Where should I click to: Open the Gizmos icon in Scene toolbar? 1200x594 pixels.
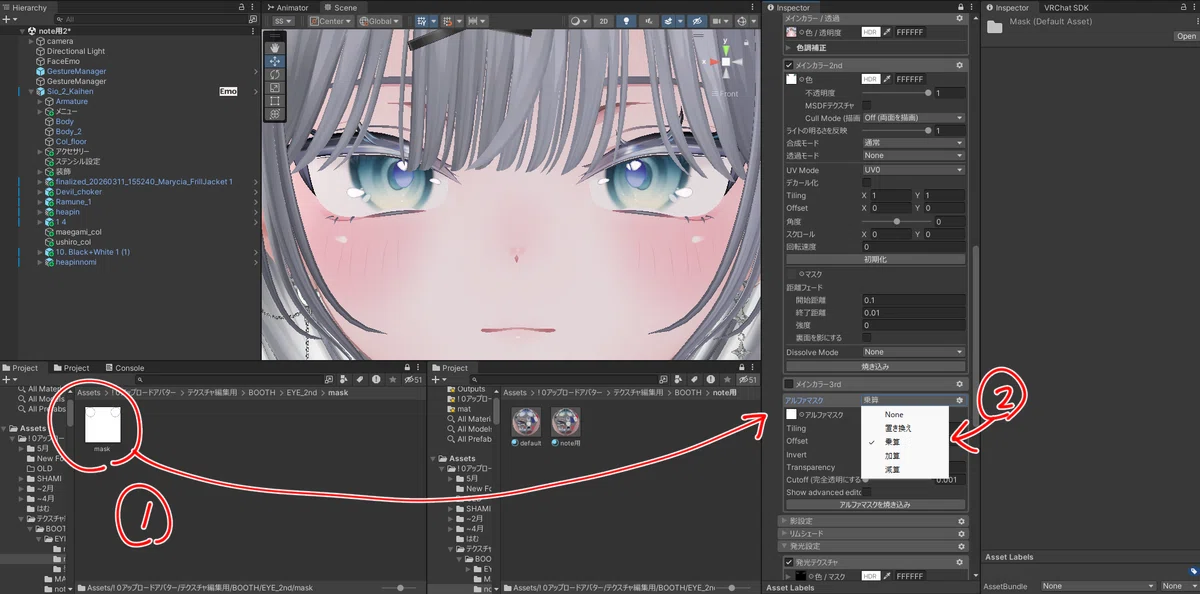(x=740, y=20)
